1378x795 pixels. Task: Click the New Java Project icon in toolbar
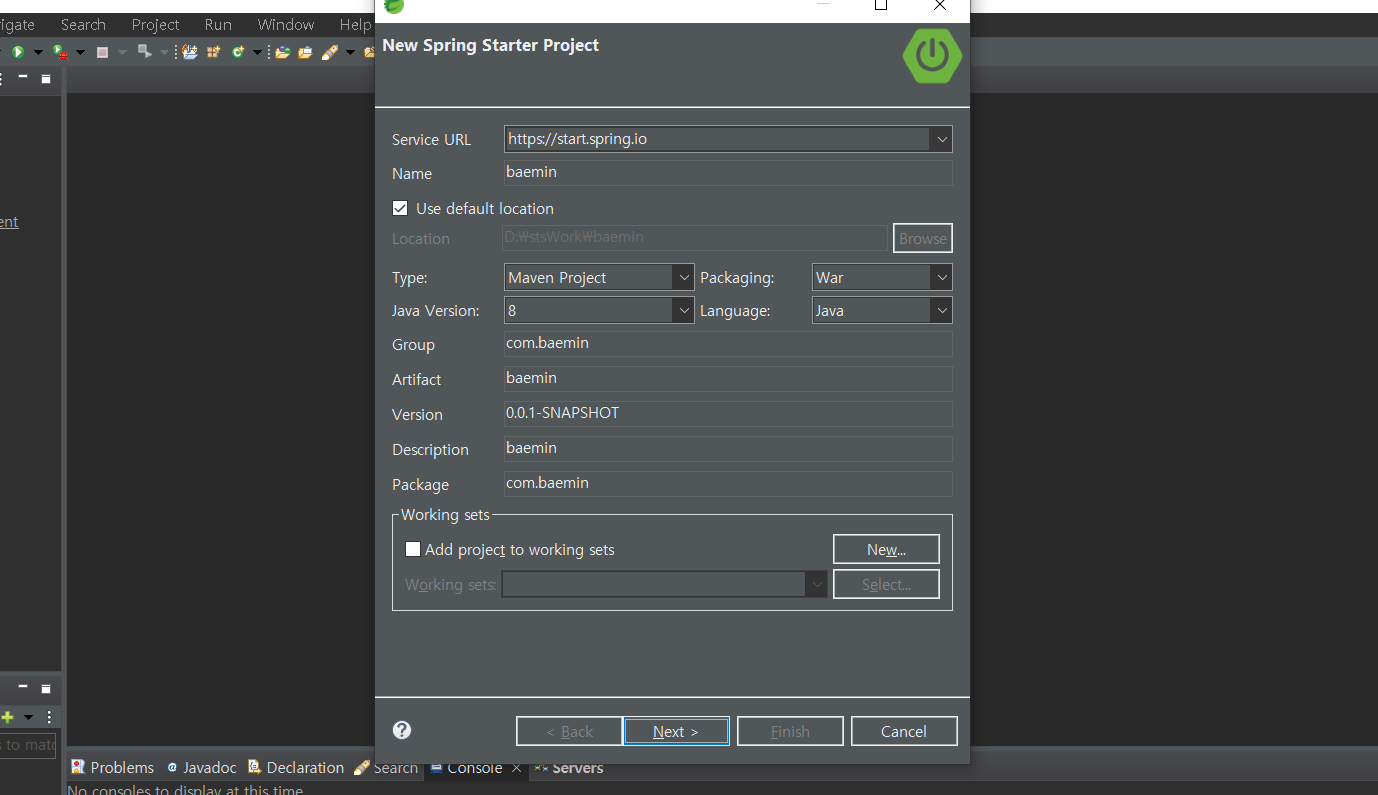click(x=190, y=52)
